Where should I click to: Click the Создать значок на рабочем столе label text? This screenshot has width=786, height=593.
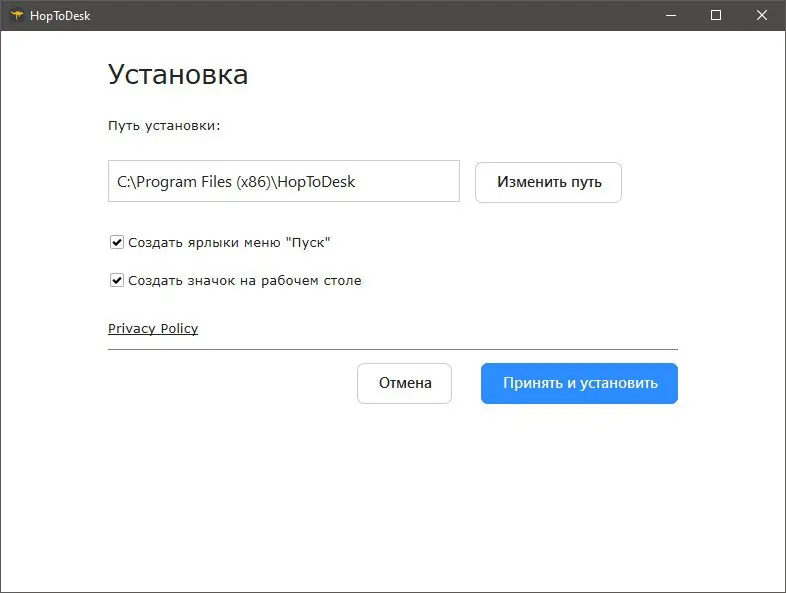pyautogui.click(x=245, y=281)
